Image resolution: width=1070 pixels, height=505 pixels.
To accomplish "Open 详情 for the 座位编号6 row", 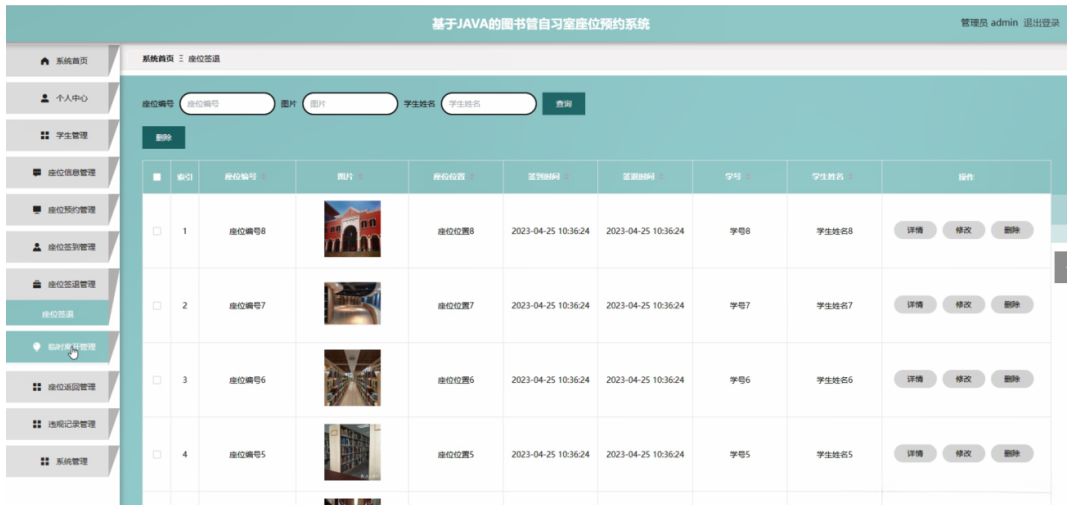I will 915,379.
